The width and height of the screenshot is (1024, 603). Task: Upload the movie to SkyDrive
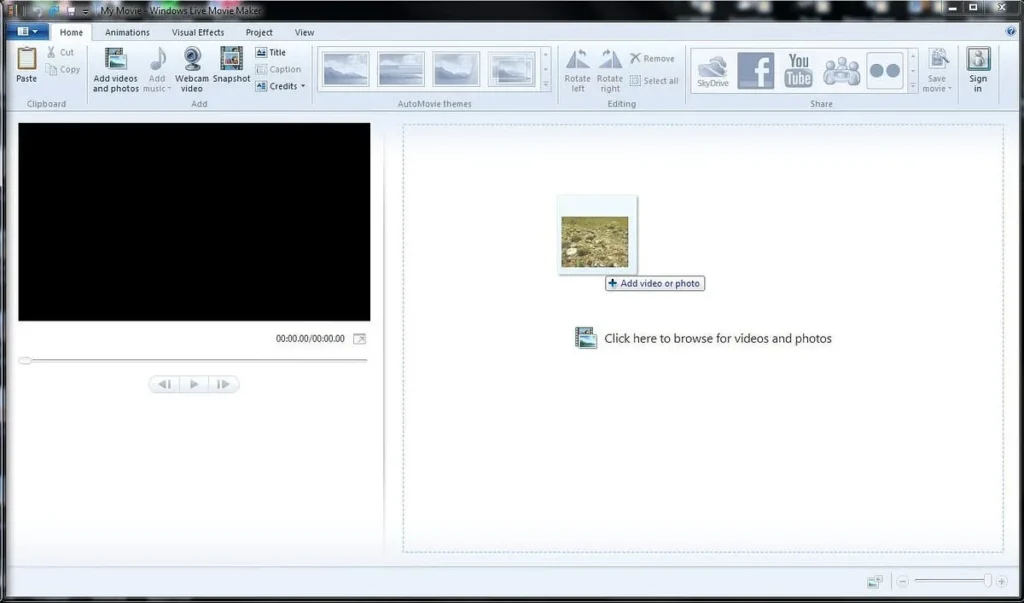click(x=712, y=70)
